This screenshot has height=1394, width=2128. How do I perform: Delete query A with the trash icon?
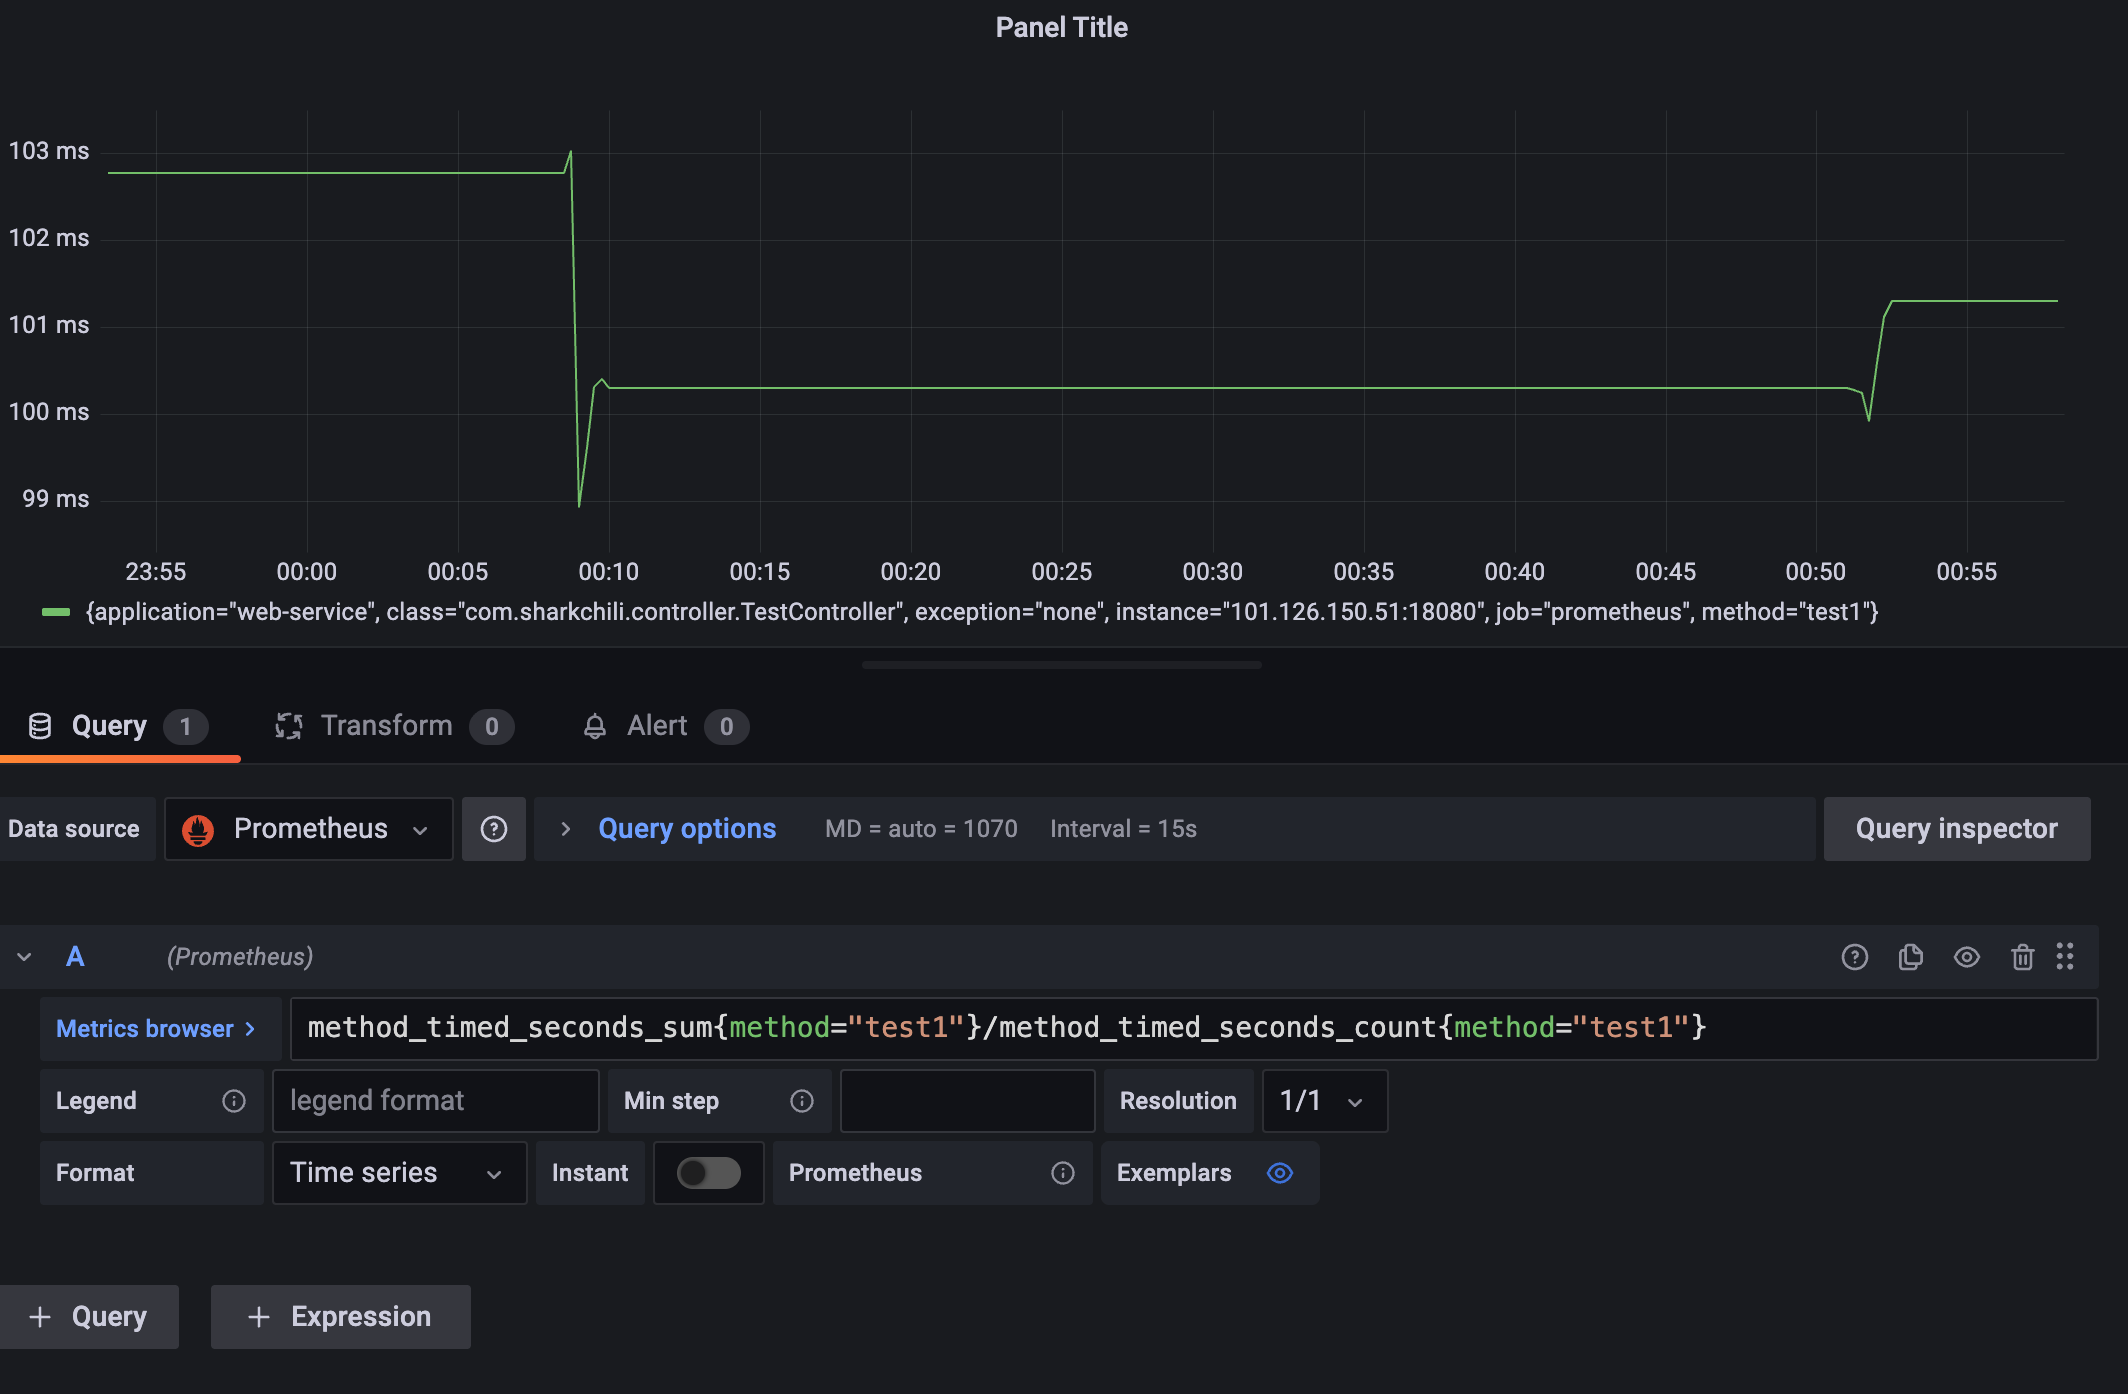click(2022, 957)
